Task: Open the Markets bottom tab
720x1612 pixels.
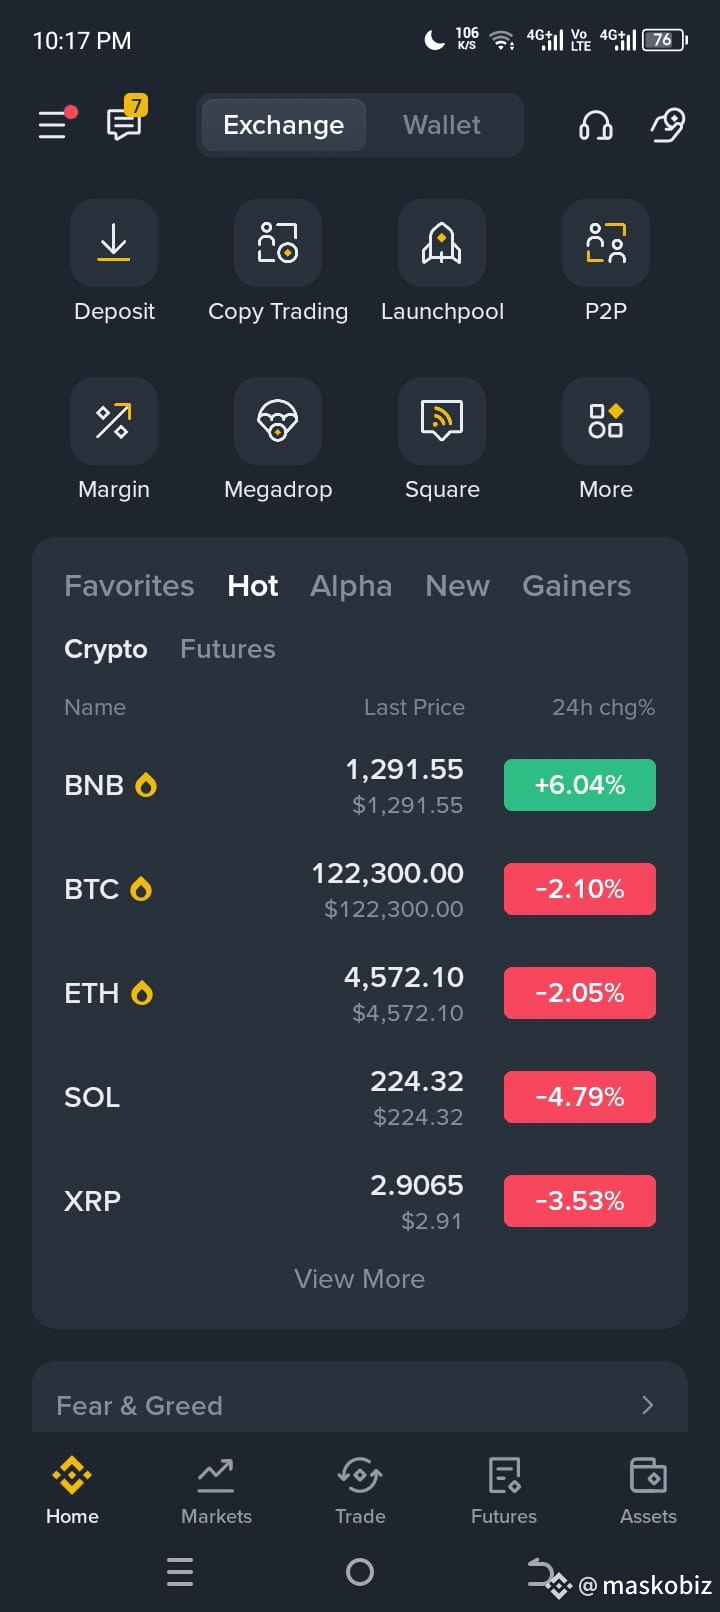Action: [x=216, y=1490]
